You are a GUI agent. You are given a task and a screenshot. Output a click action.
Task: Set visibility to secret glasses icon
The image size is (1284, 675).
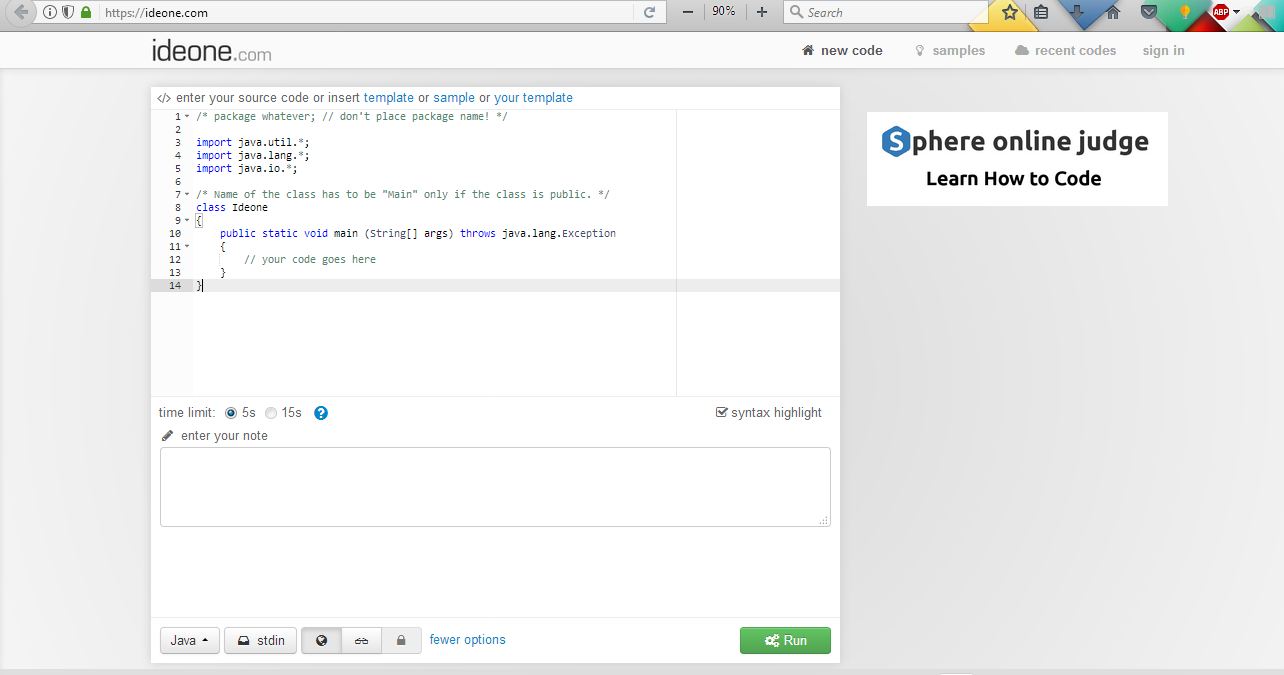(361, 640)
